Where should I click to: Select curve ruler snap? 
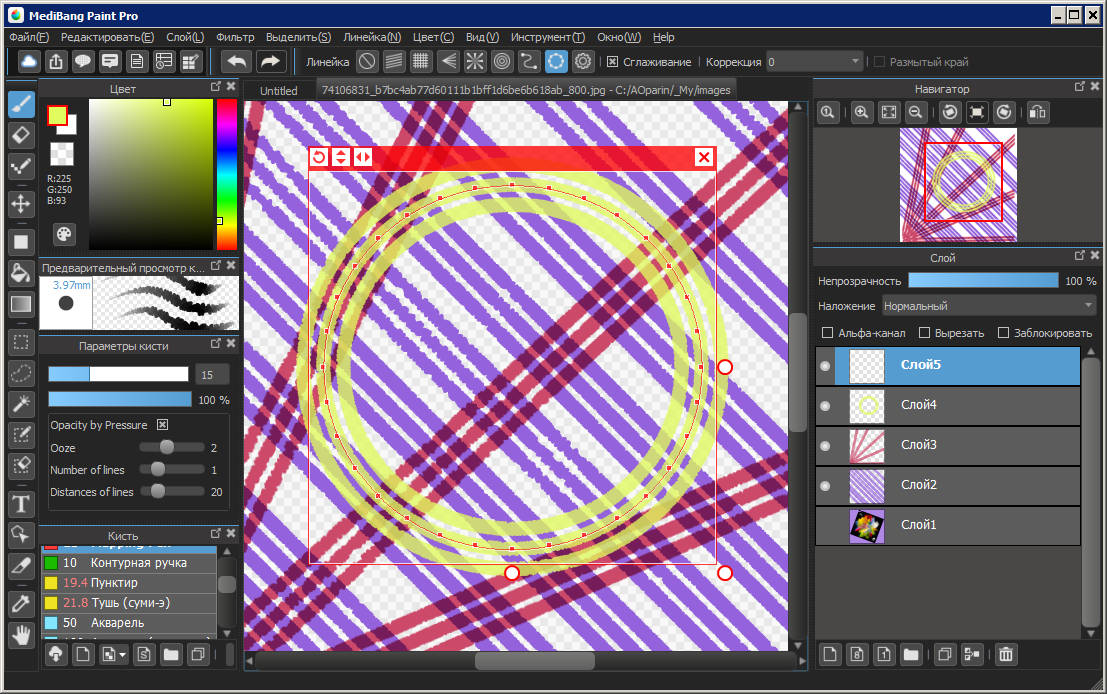click(x=529, y=61)
